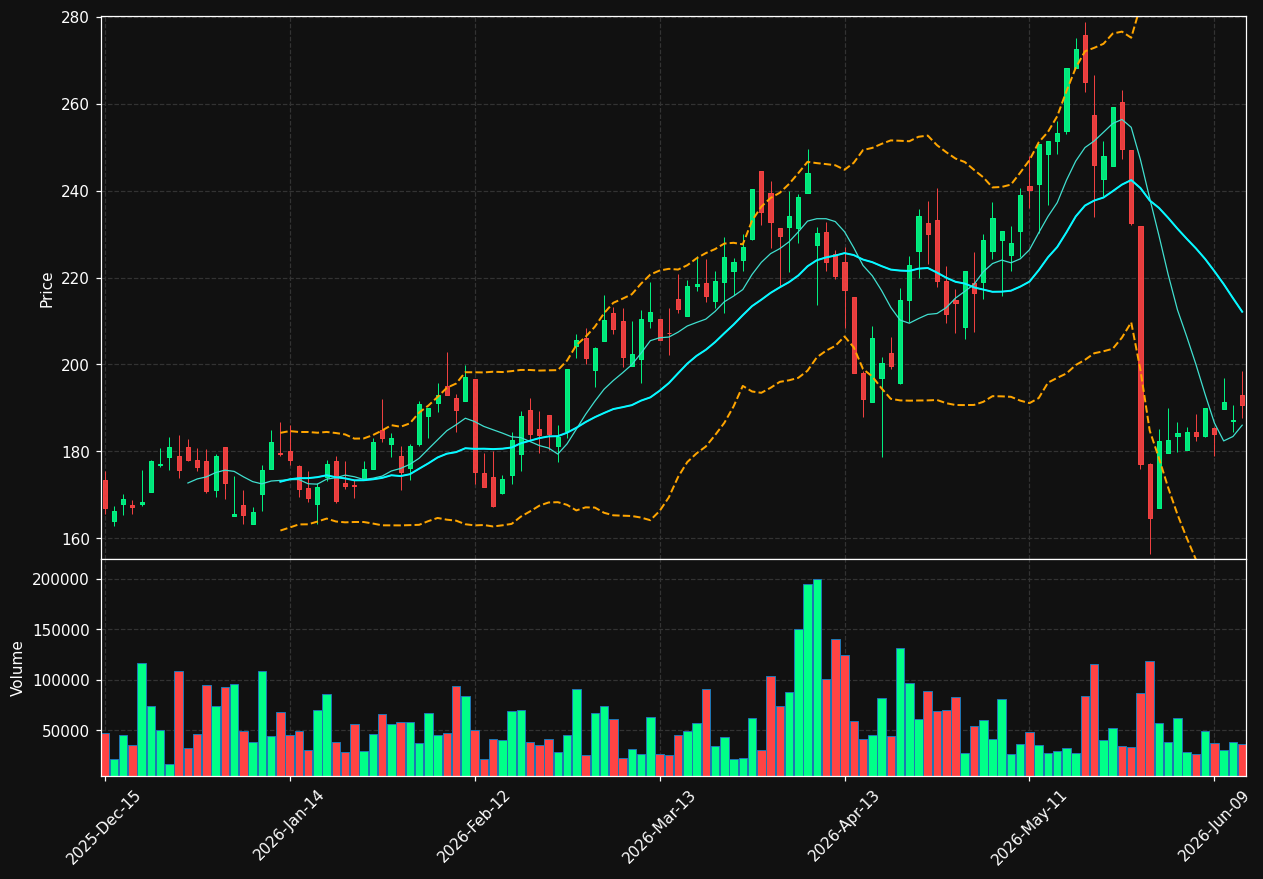The width and height of the screenshot is (1263, 879).
Task: Click the 2026-Apr-13 date label
Action: [844, 827]
